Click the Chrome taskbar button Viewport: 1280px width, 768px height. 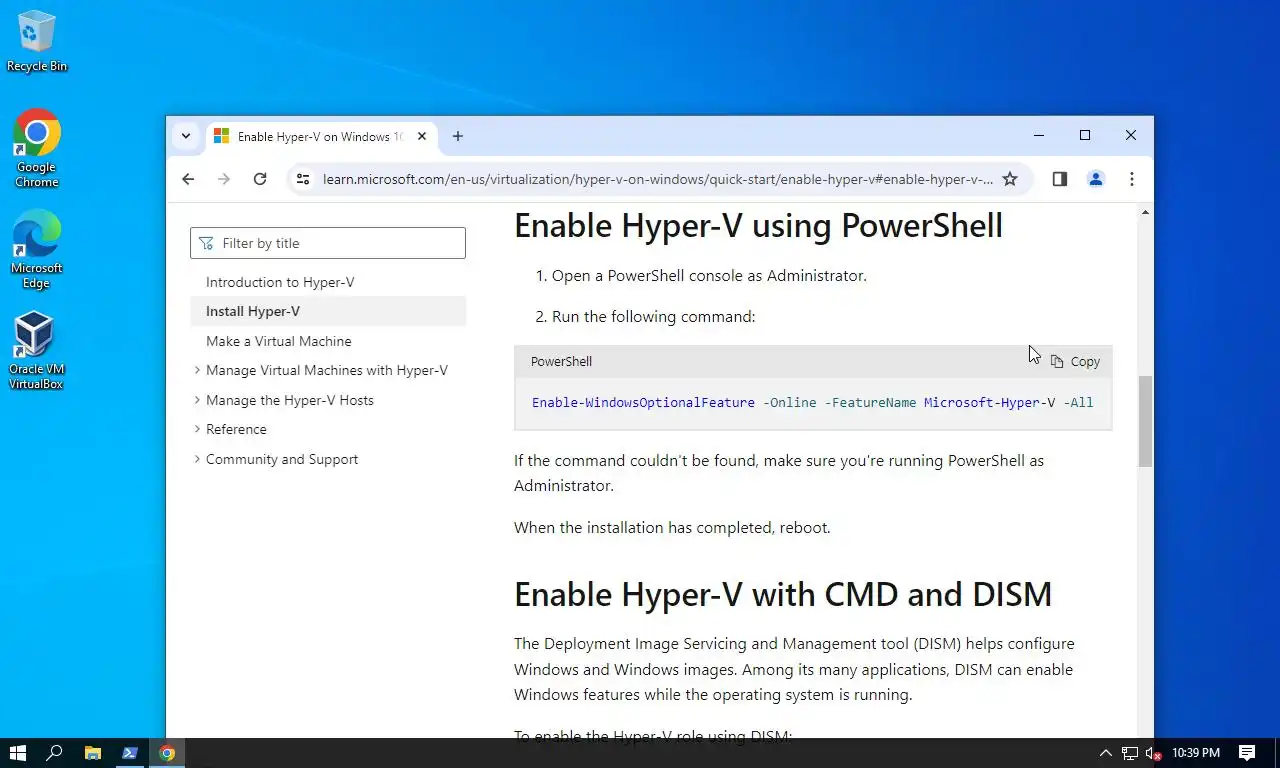point(167,753)
